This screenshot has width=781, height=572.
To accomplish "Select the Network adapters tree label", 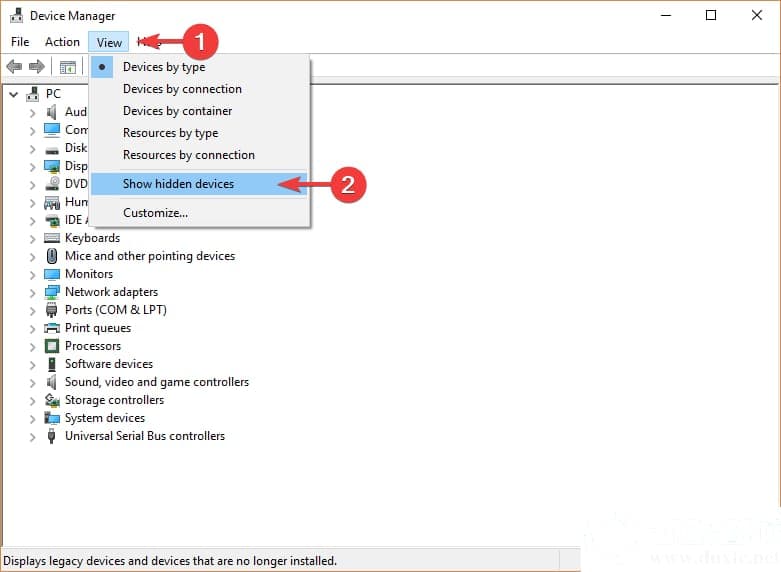I will (x=111, y=292).
